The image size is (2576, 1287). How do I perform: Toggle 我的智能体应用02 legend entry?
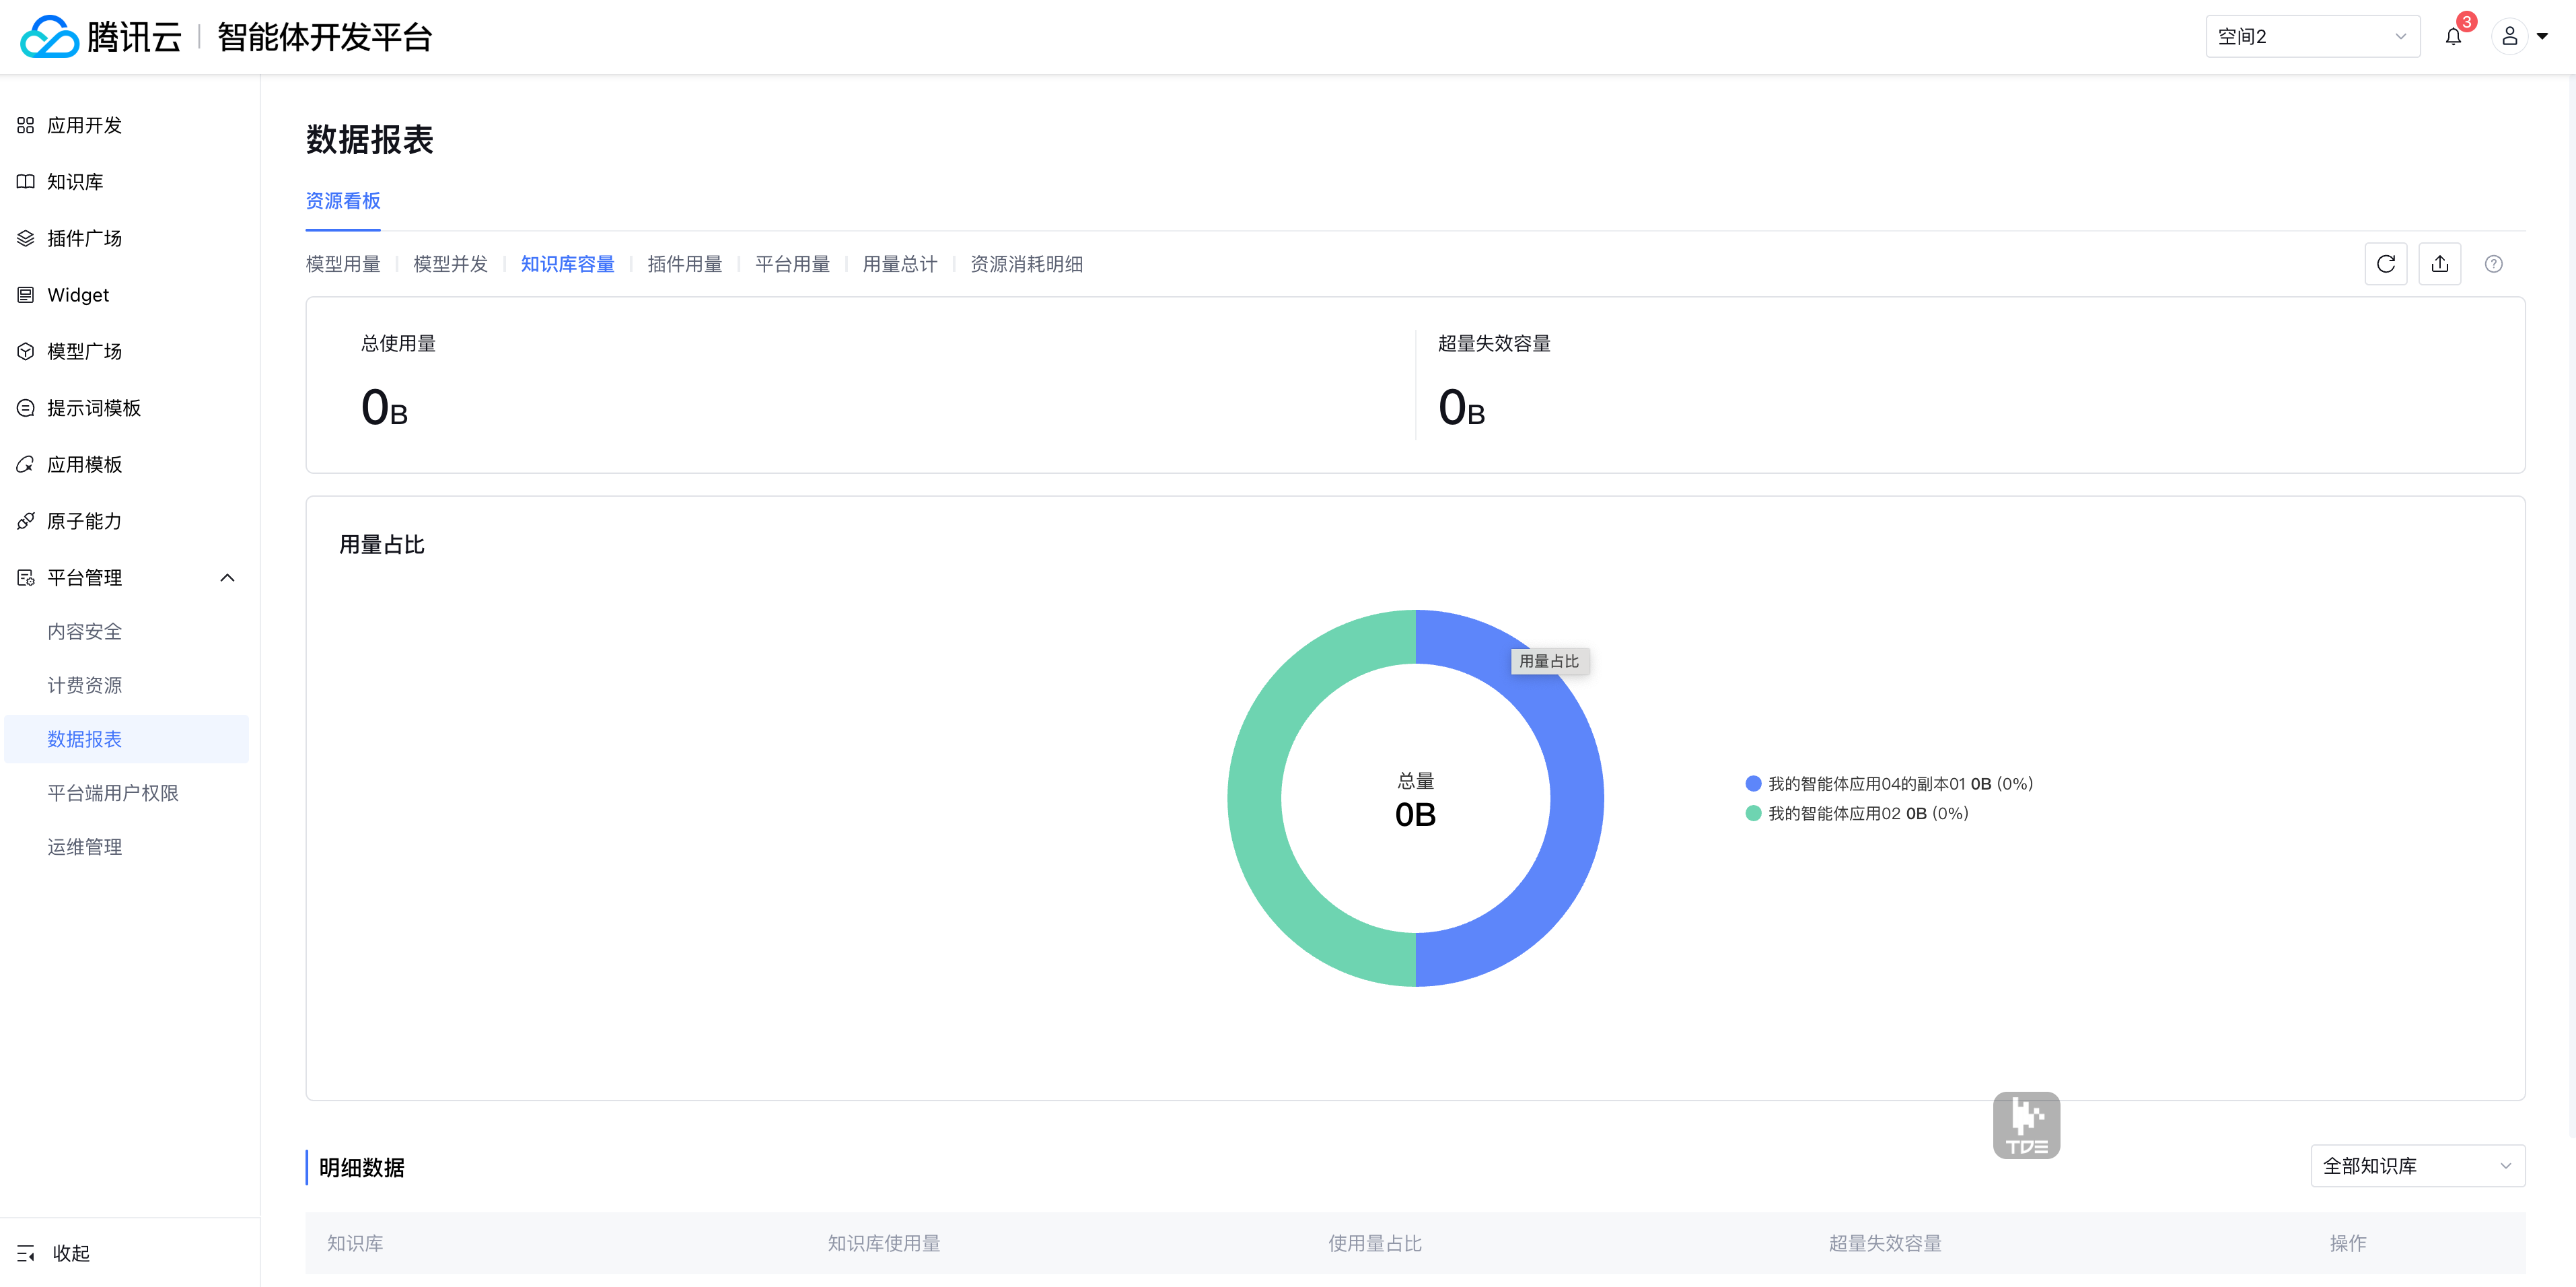point(1857,813)
